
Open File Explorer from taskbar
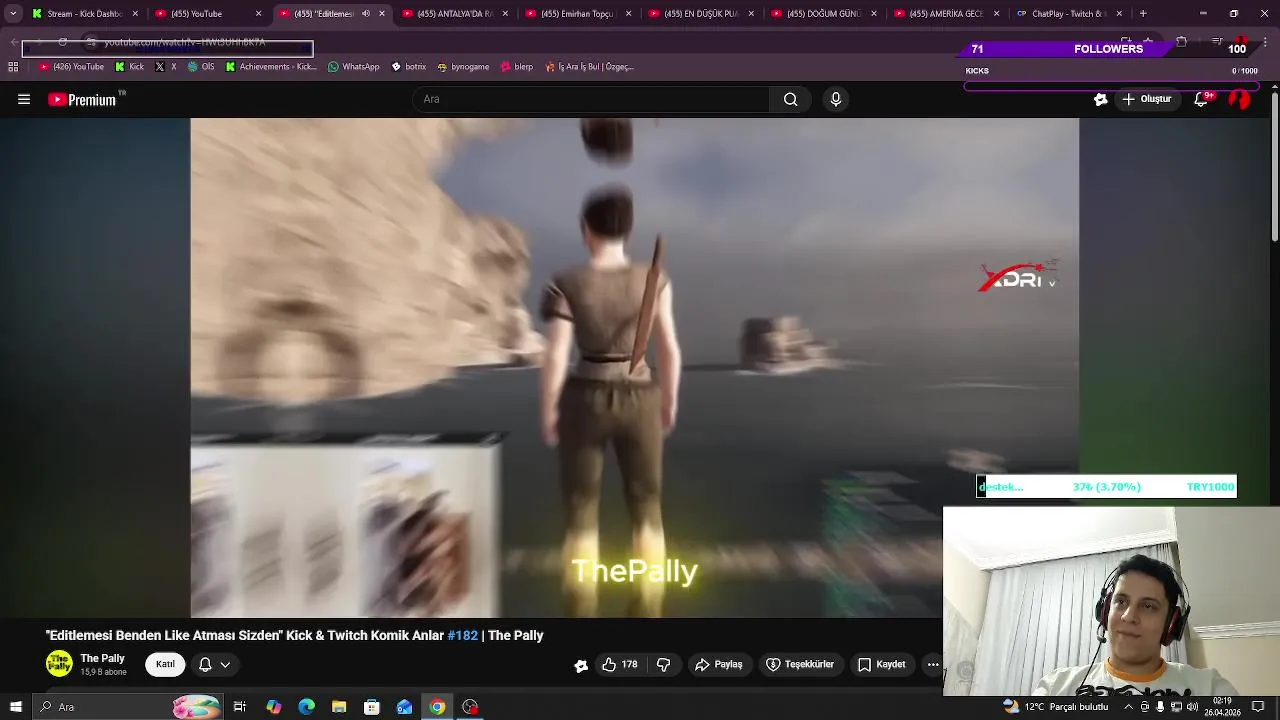tap(339, 707)
